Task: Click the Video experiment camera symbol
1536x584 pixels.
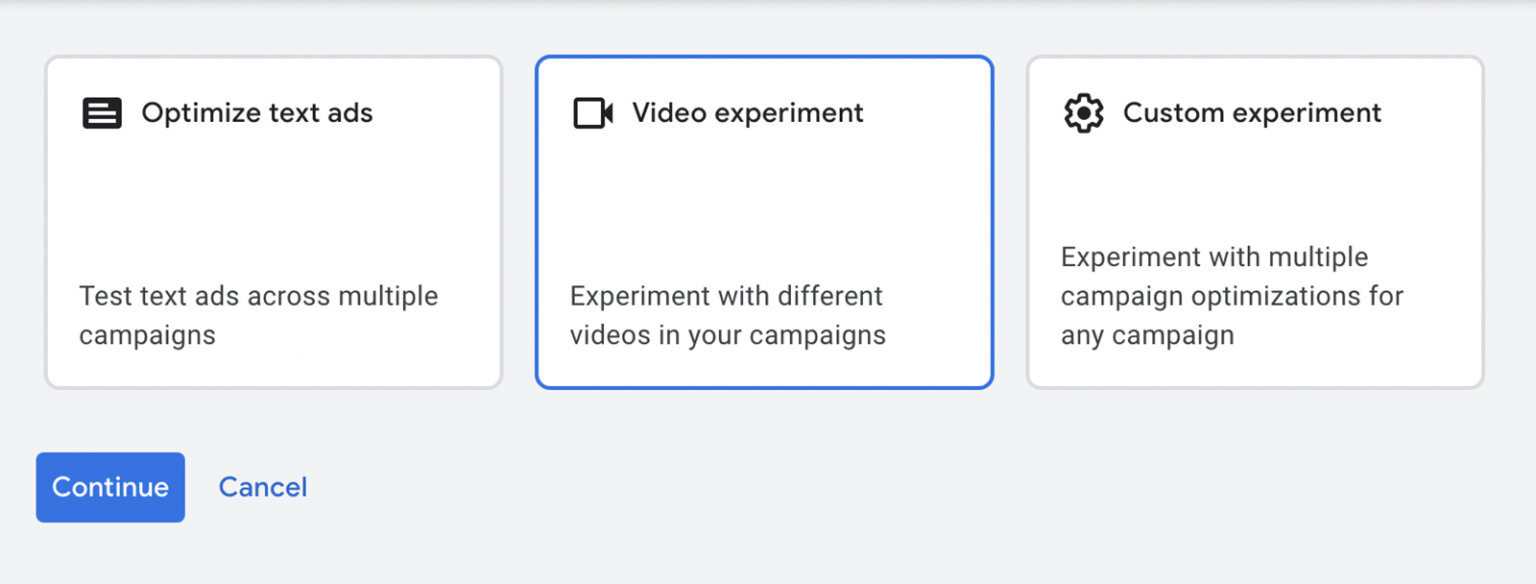Action: [591, 112]
